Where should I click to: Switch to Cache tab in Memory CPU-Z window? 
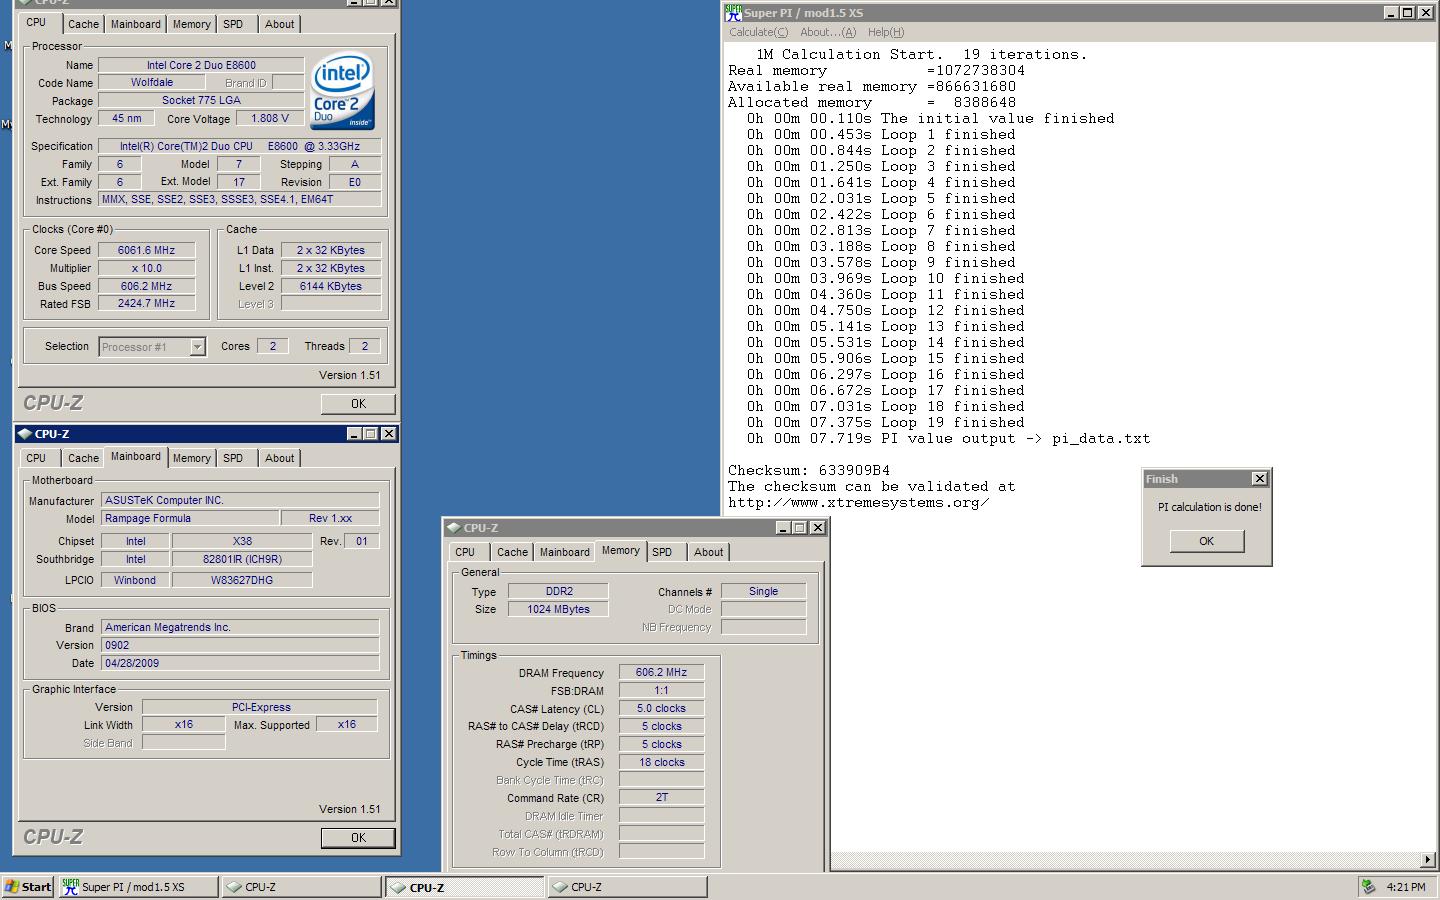512,552
